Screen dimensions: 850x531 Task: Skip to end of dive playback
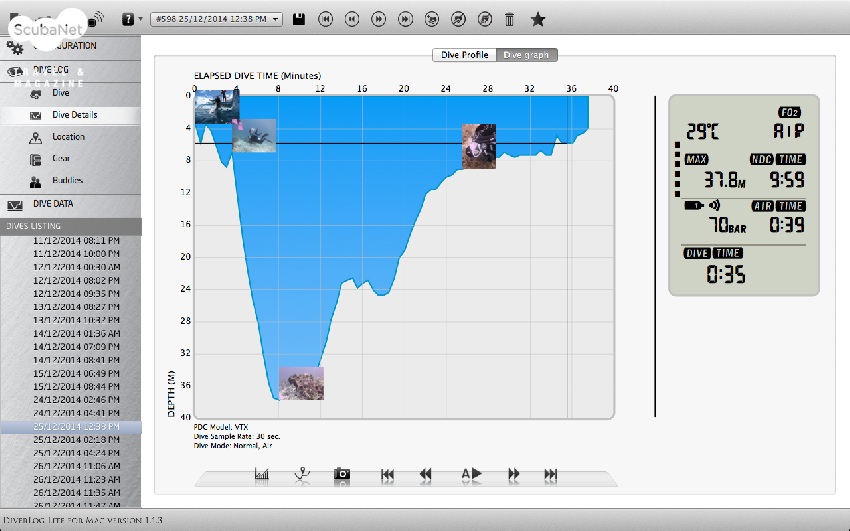[x=551, y=474]
